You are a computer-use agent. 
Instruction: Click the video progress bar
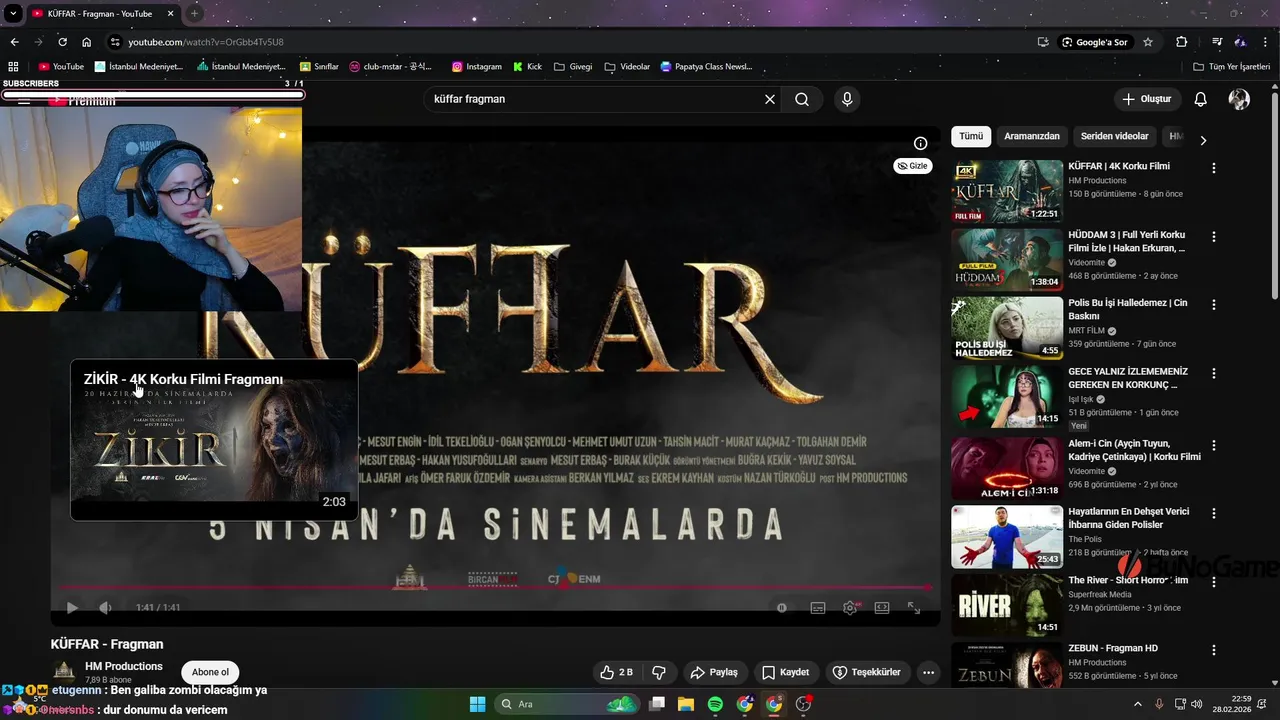pyautogui.click(x=495, y=587)
